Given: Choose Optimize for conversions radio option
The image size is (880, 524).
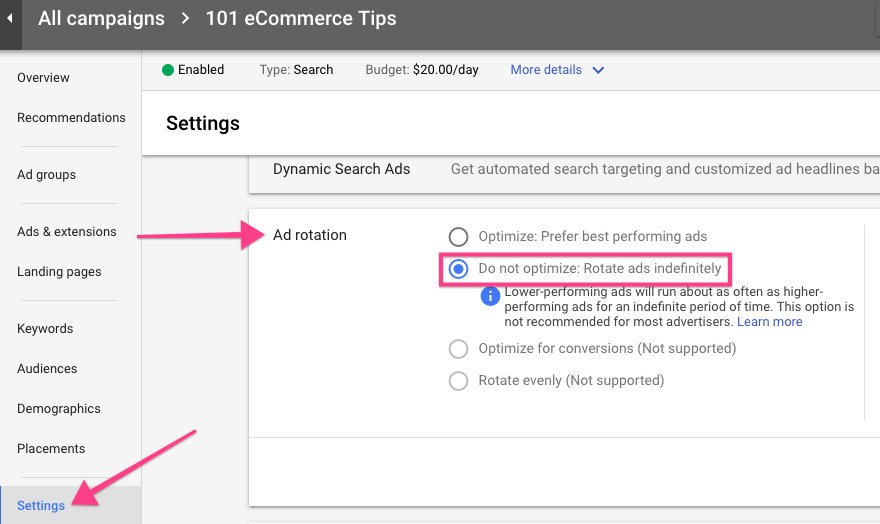Looking at the screenshot, I should click(458, 348).
